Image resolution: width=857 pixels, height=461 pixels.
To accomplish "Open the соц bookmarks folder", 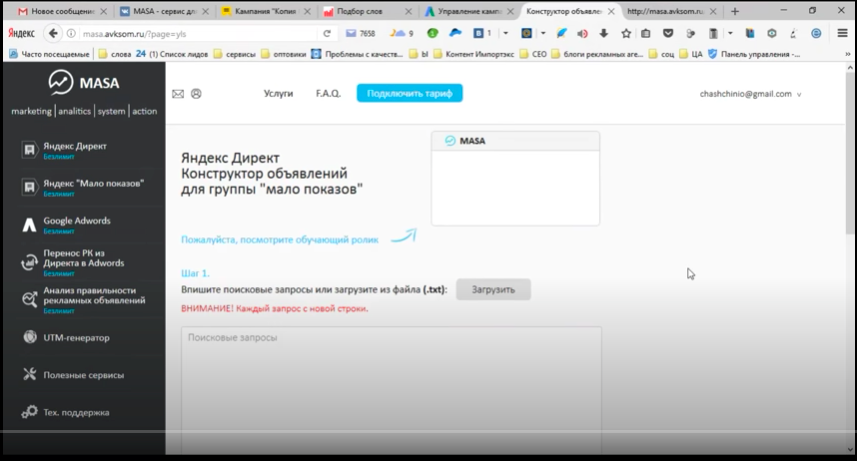I will 661,54.
